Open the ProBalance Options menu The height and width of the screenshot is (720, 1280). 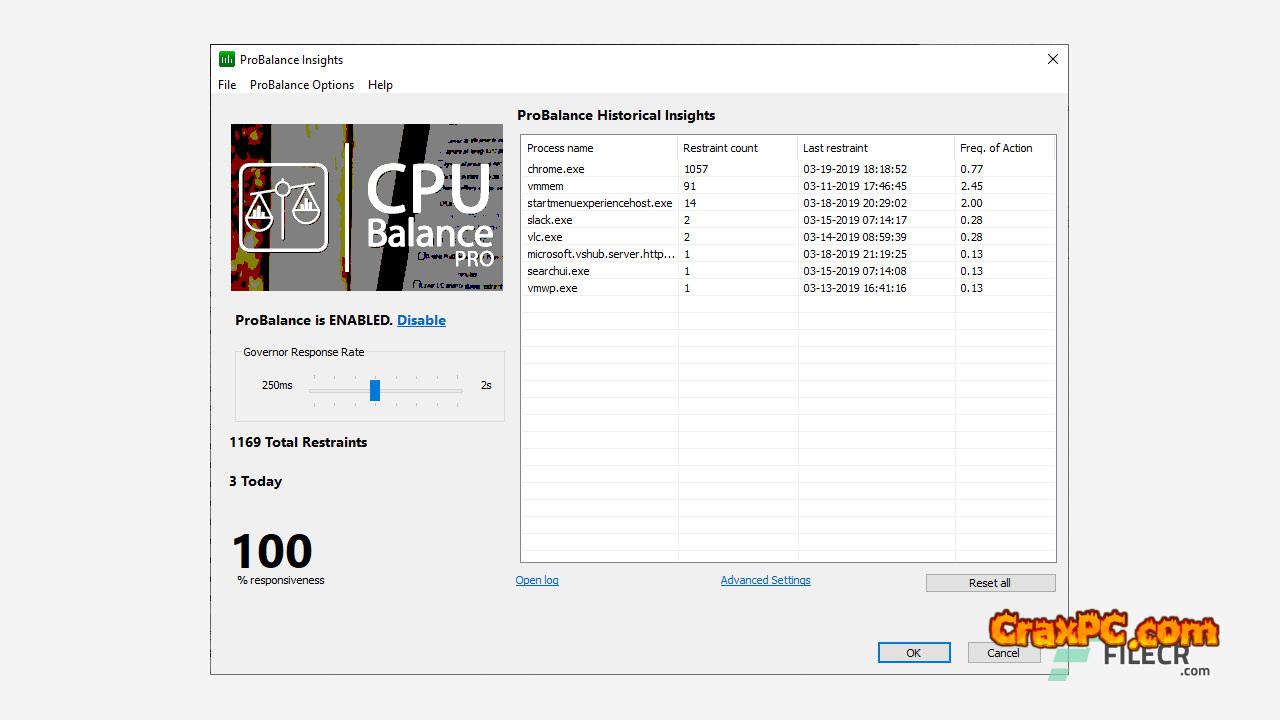pos(302,85)
